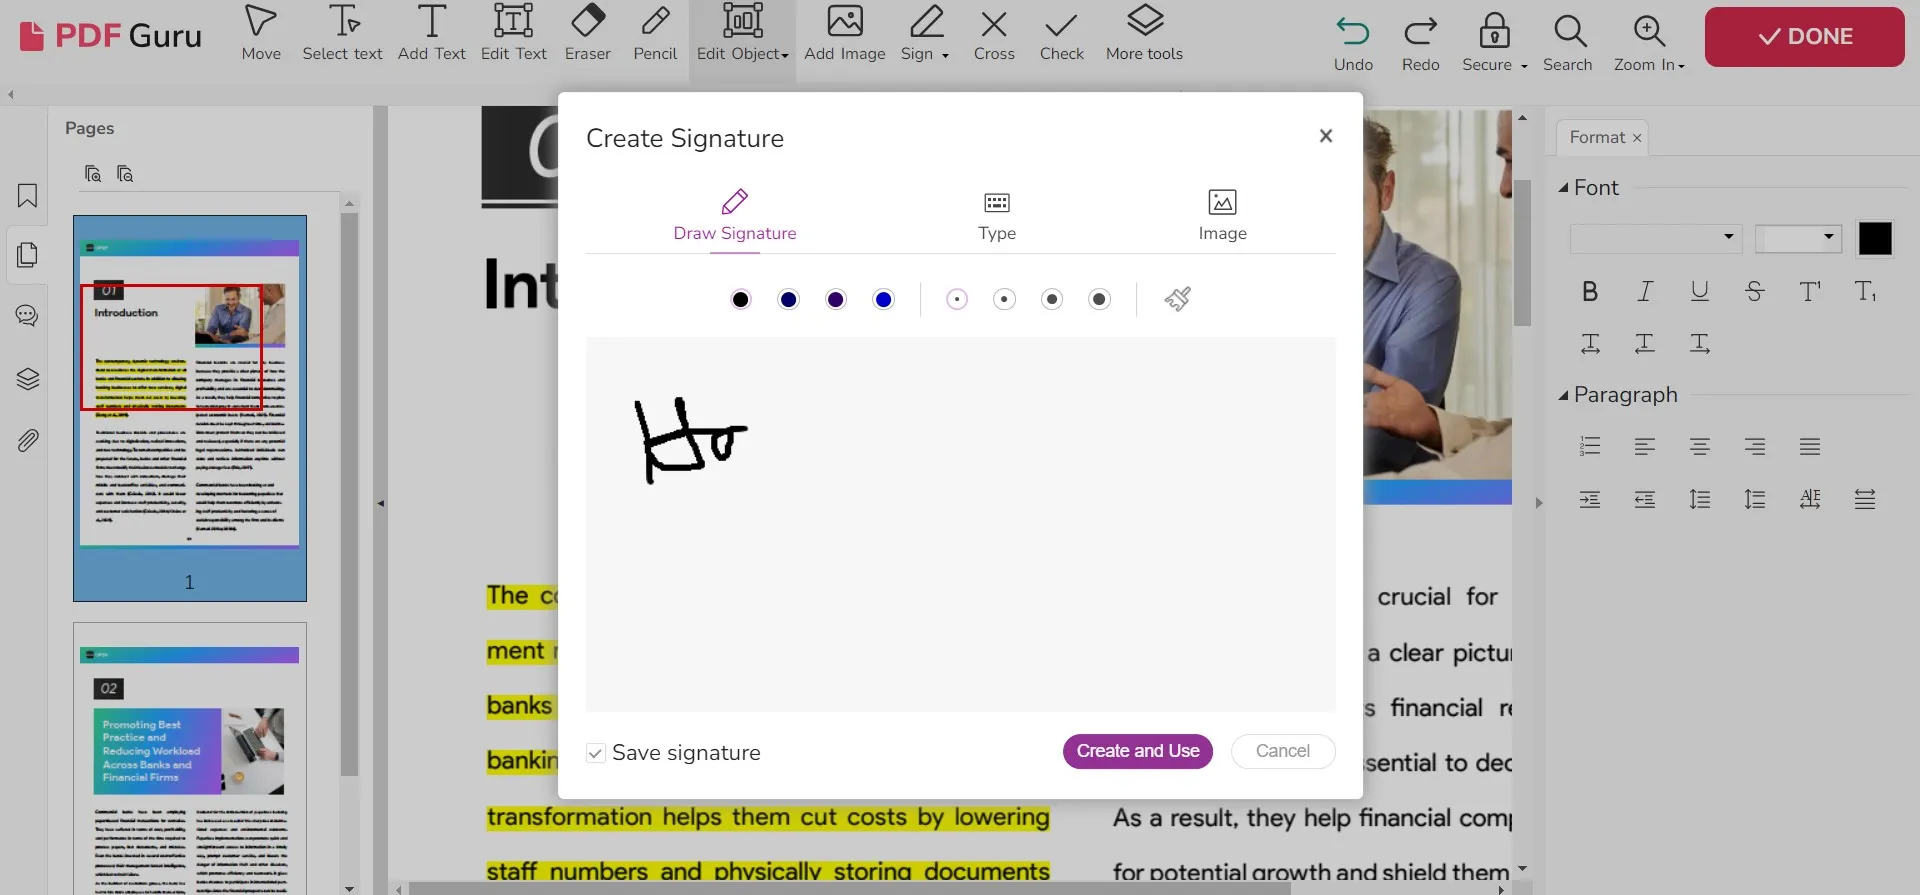The height and width of the screenshot is (895, 1920).
Task: Open the comments panel icon
Action: (x=27, y=316)
